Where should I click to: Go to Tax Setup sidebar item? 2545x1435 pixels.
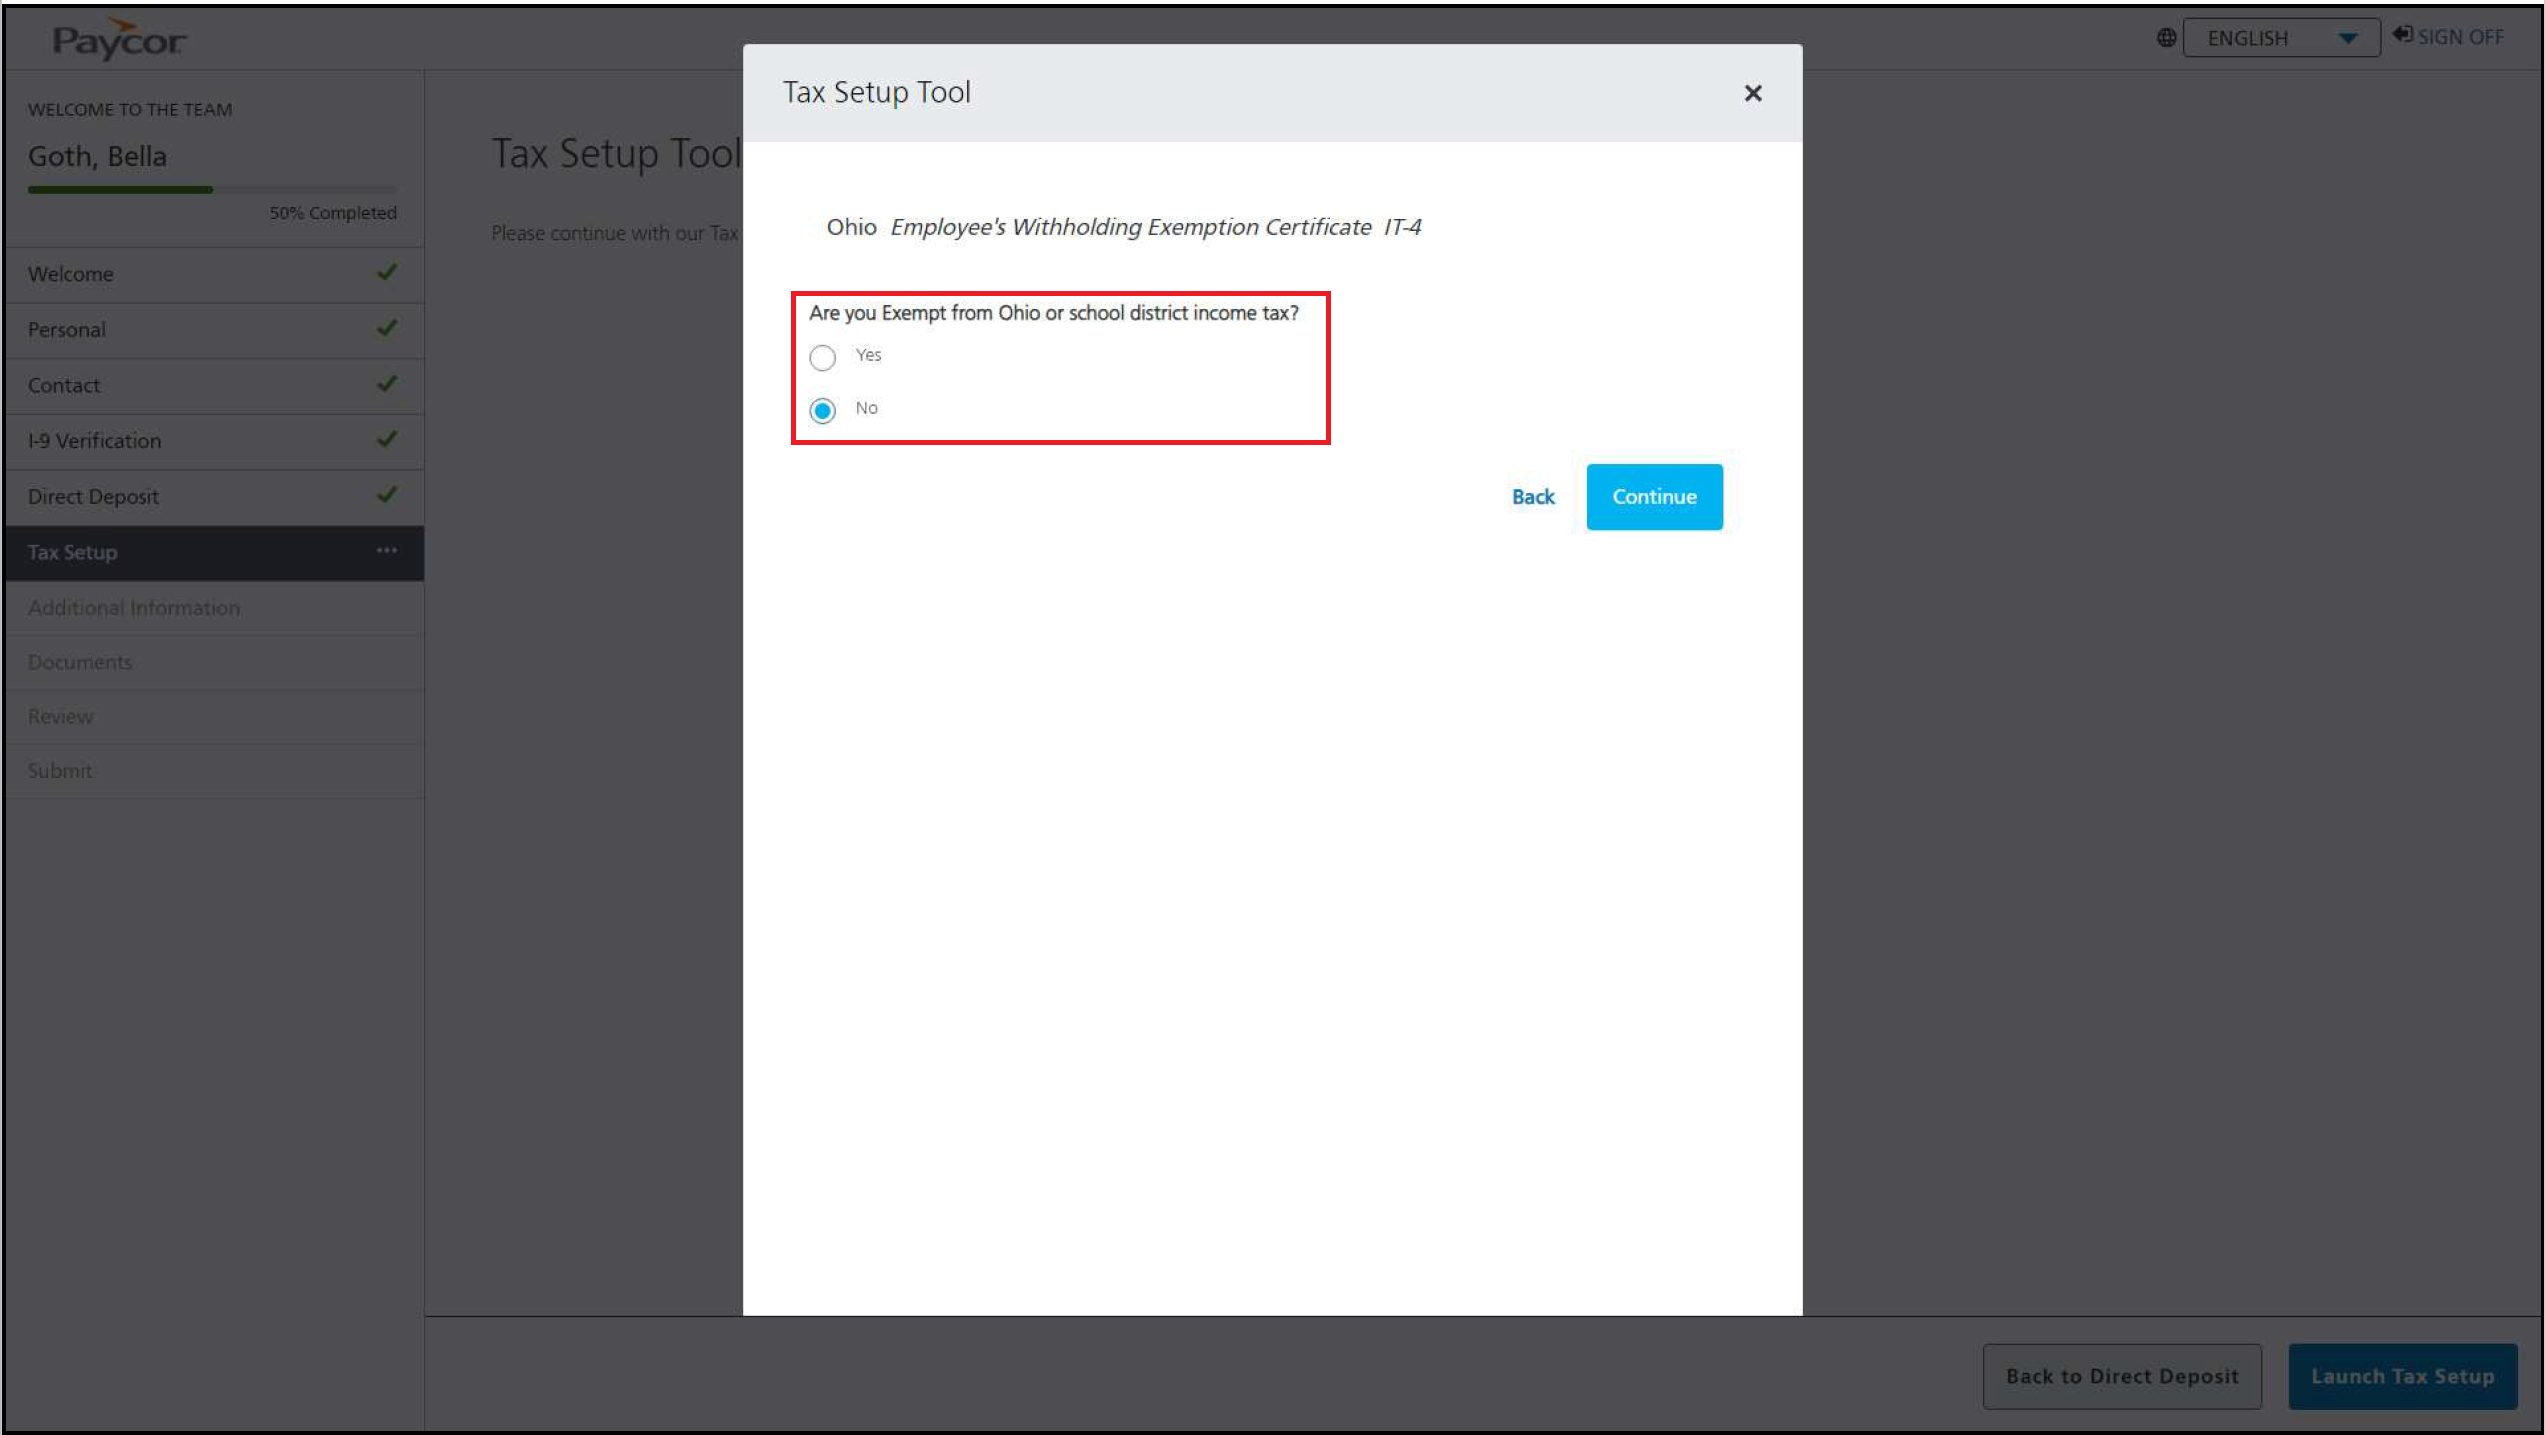(x=73, y=552)
